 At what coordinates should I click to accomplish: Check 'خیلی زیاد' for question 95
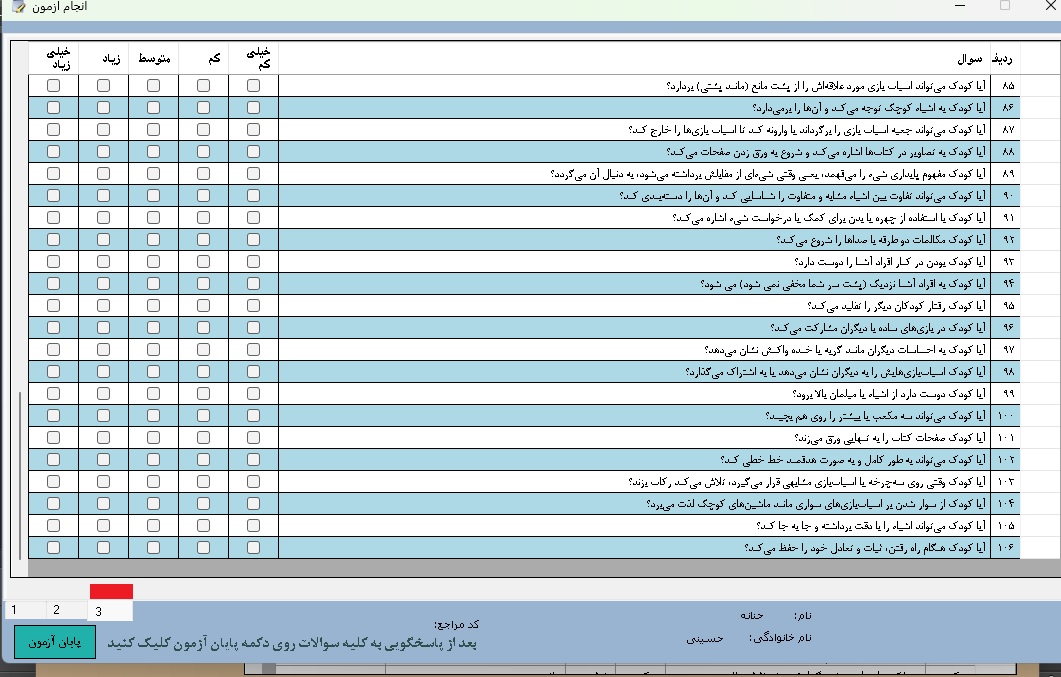pyautogui.click(x=54, y=306)
